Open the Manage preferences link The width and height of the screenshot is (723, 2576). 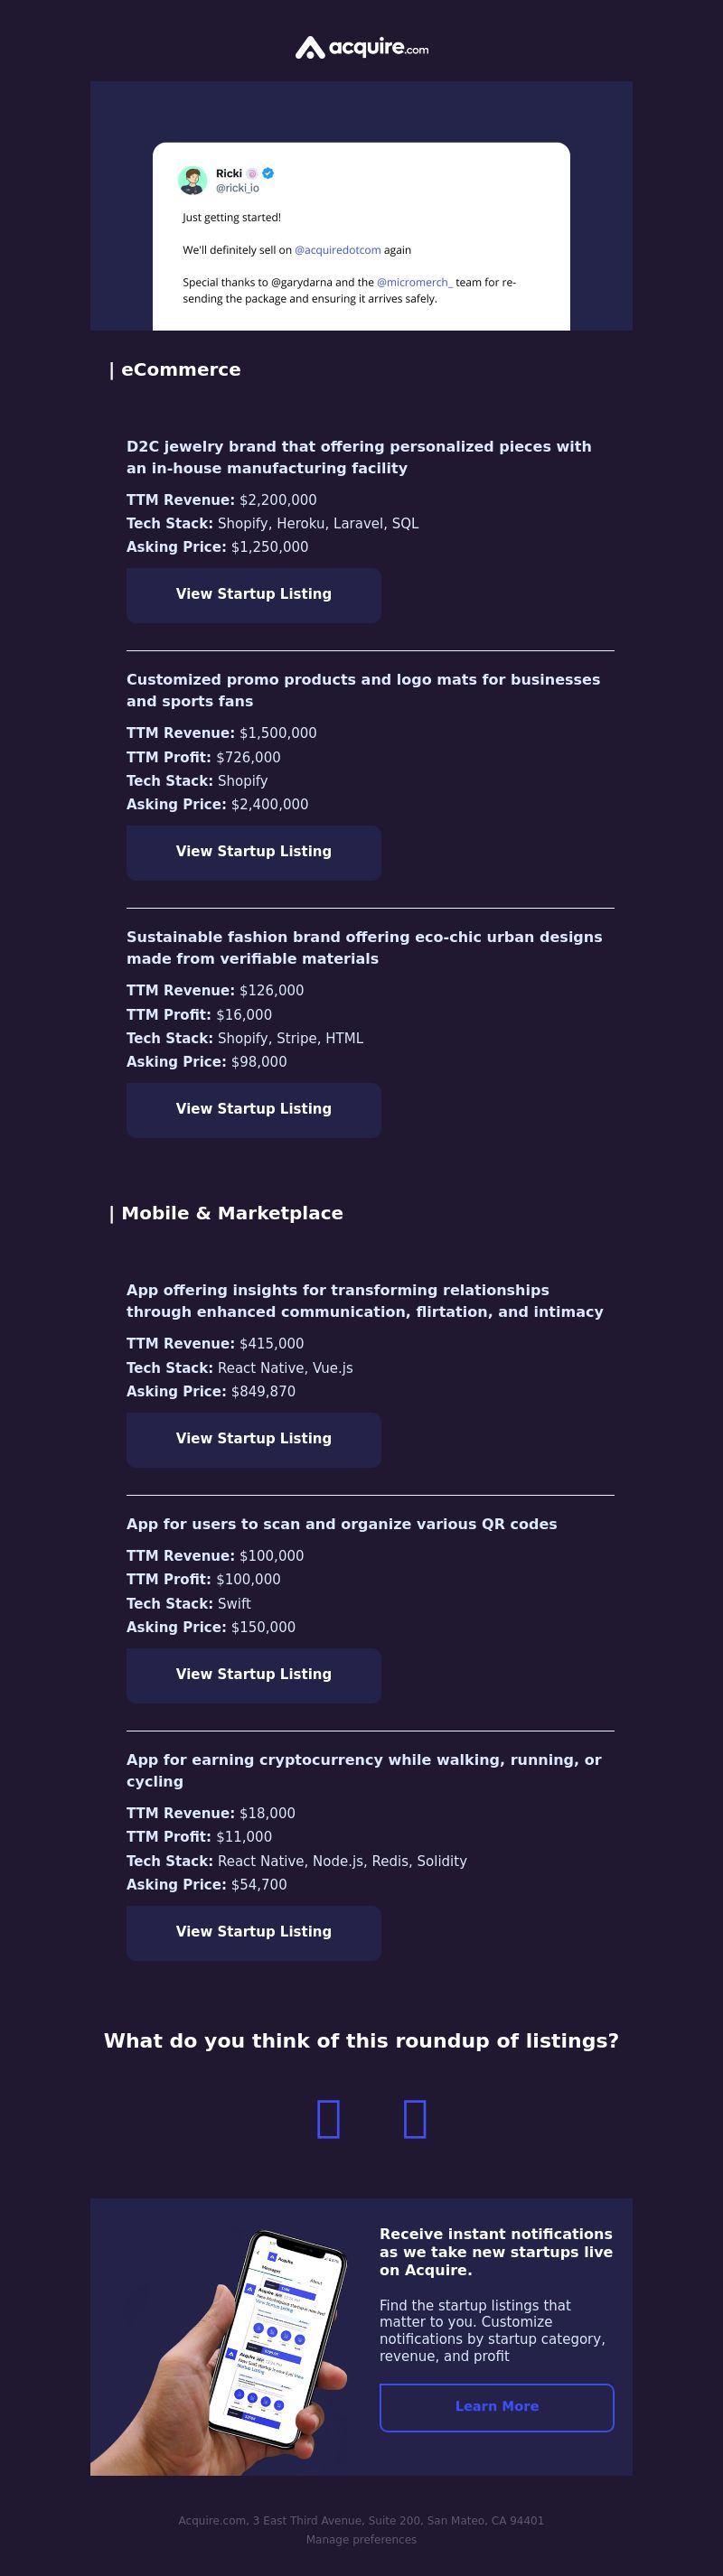tap(361, 2539)
